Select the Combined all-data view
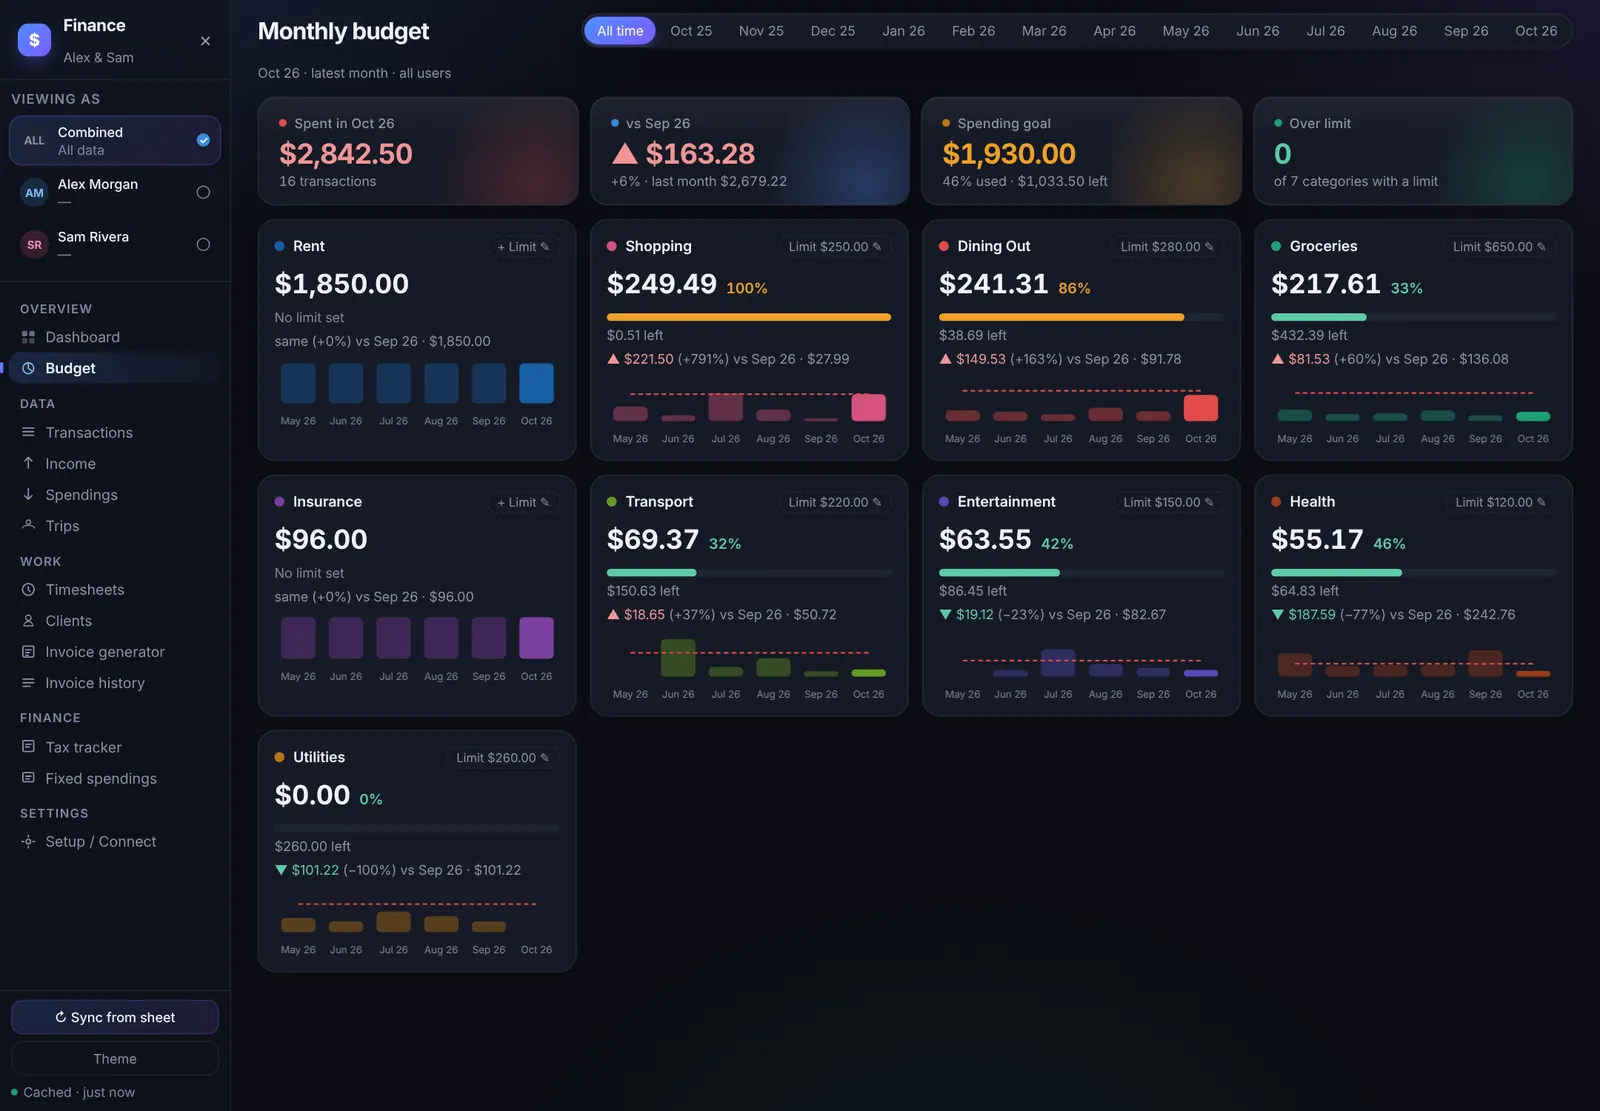This screenshot has width=1600, height=1111. [x=115, y=140]
